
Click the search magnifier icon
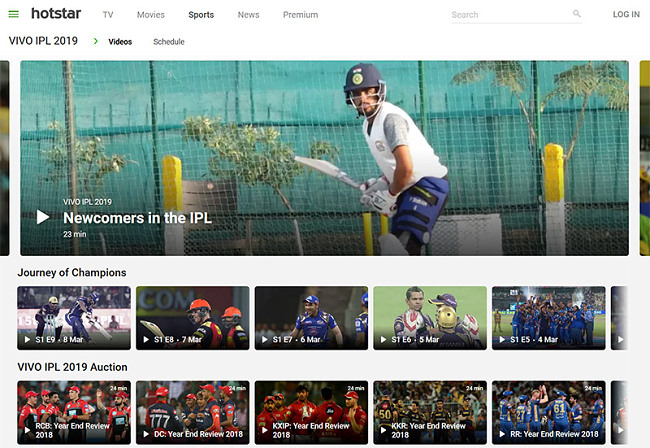(577, 14)
